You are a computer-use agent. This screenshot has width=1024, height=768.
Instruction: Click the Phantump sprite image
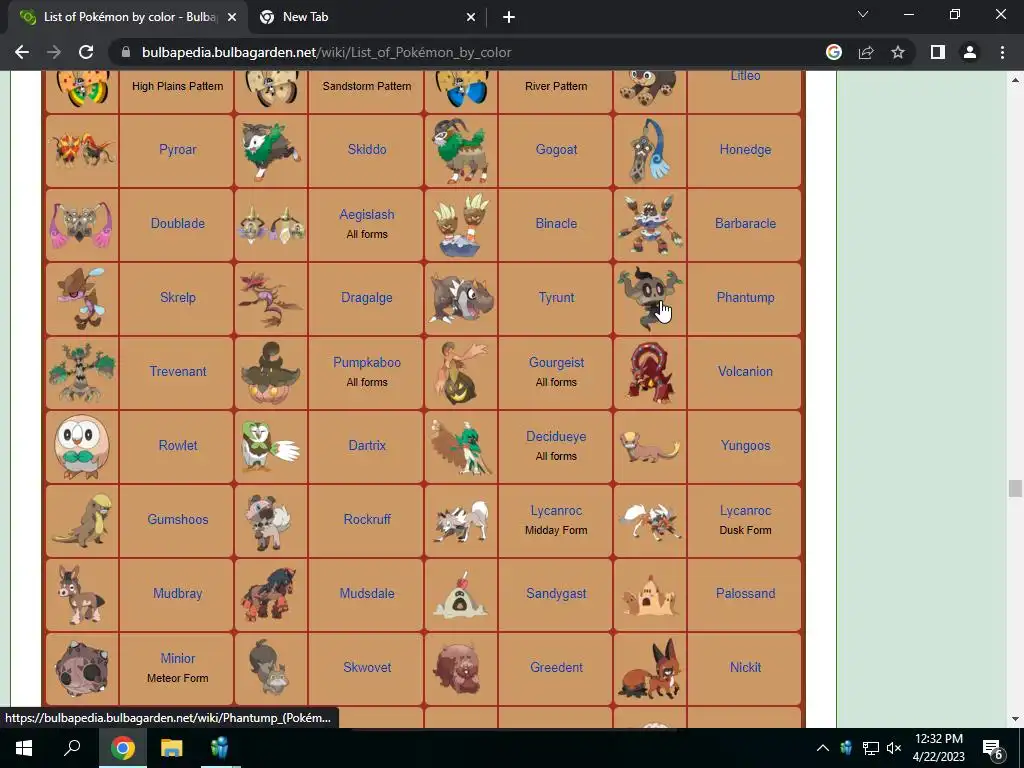tap(650, 298)
